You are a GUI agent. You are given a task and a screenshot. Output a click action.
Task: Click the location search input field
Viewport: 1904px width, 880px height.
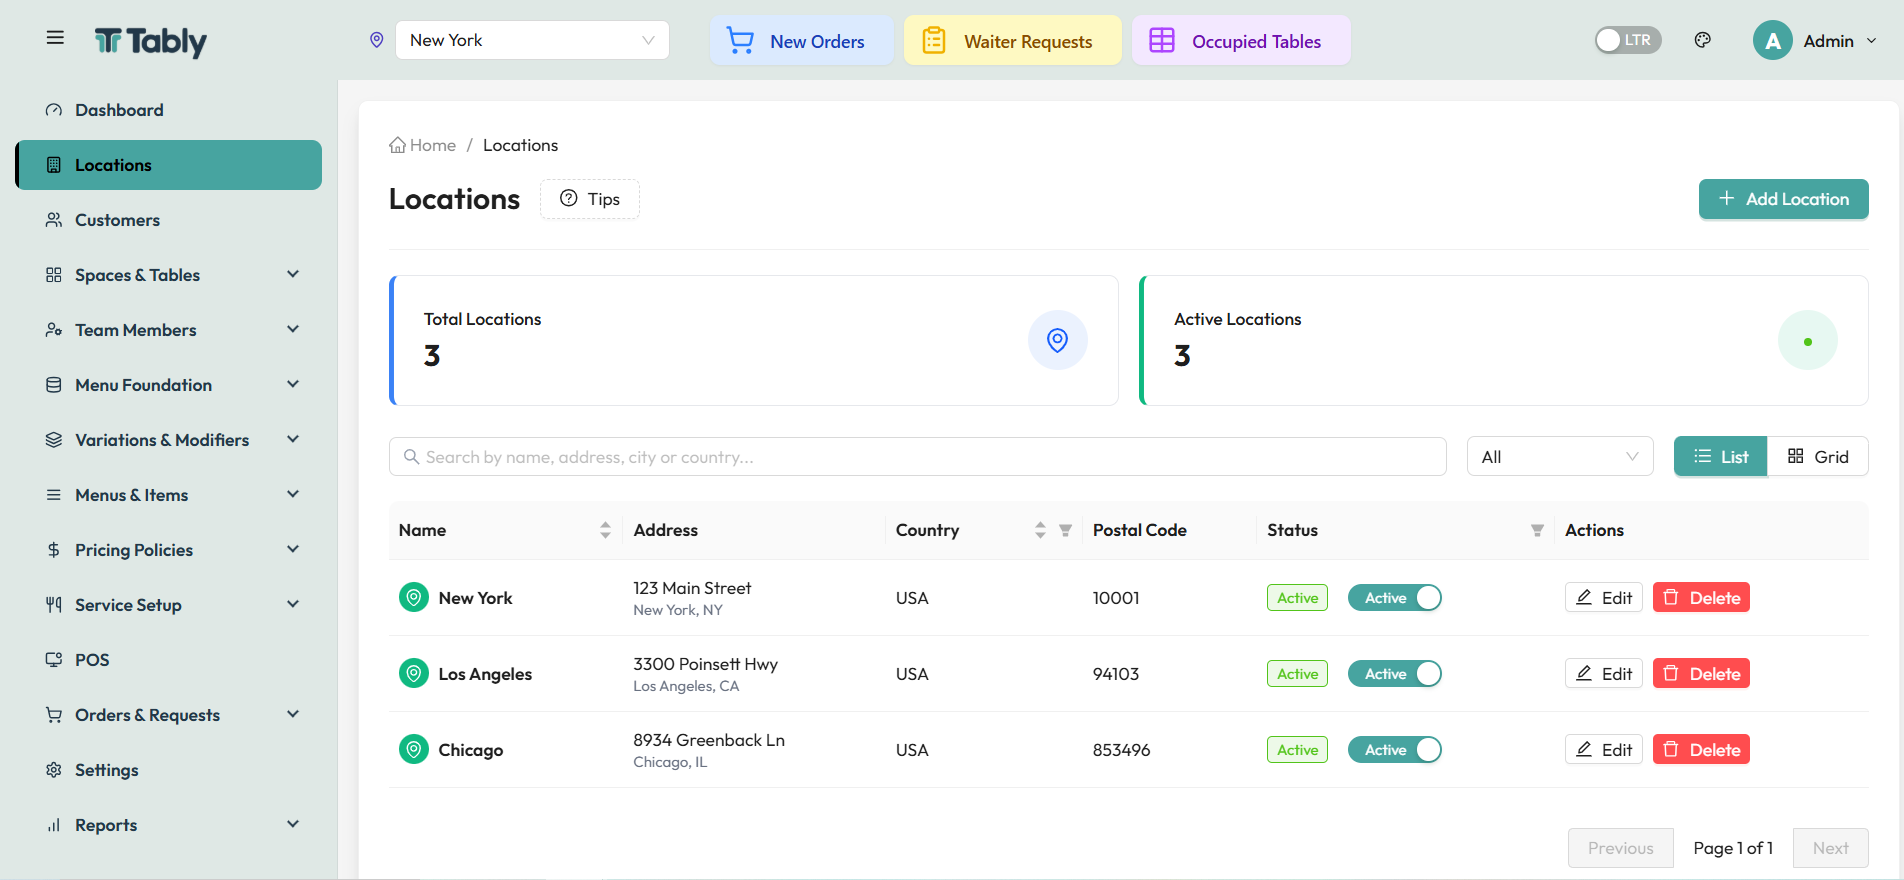(917, 457)
